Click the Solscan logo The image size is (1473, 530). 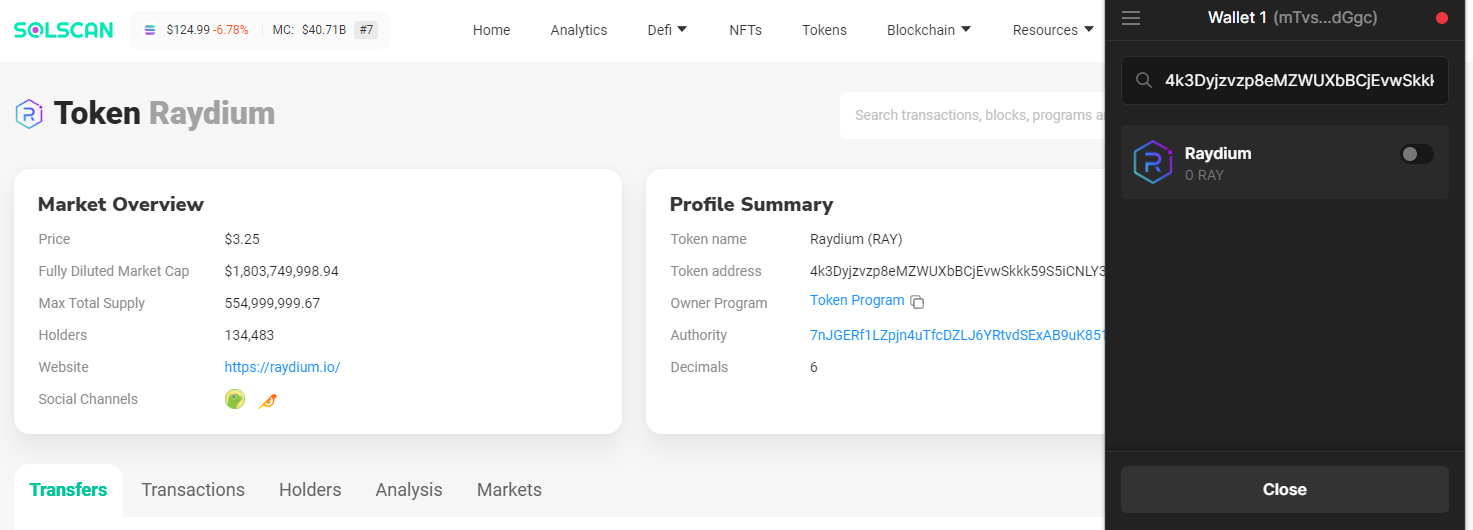63,30
